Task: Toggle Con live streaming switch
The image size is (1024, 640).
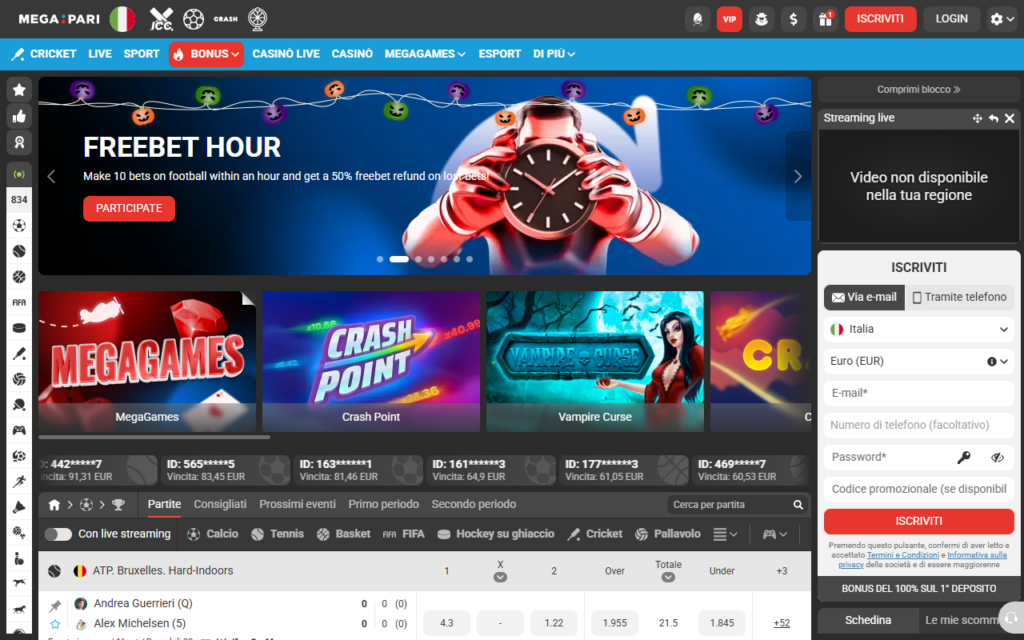Action: pyautogui.click(x=58, y=534)
